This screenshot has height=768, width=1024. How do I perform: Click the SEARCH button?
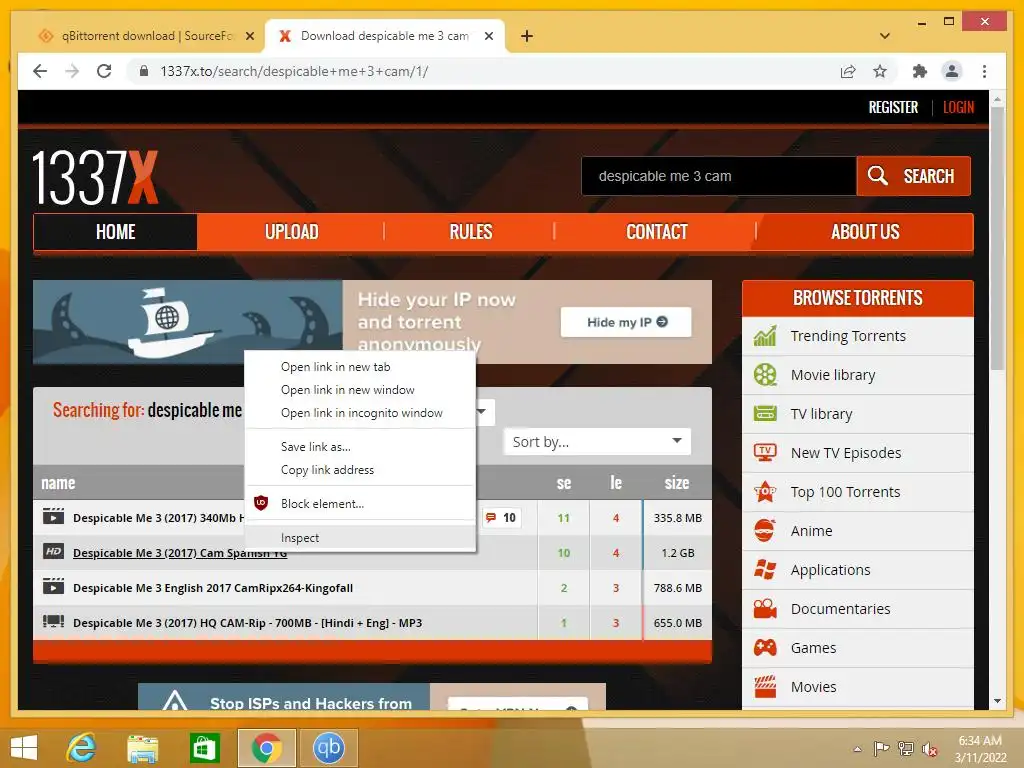pyautogui.click(x=913, y=176)
